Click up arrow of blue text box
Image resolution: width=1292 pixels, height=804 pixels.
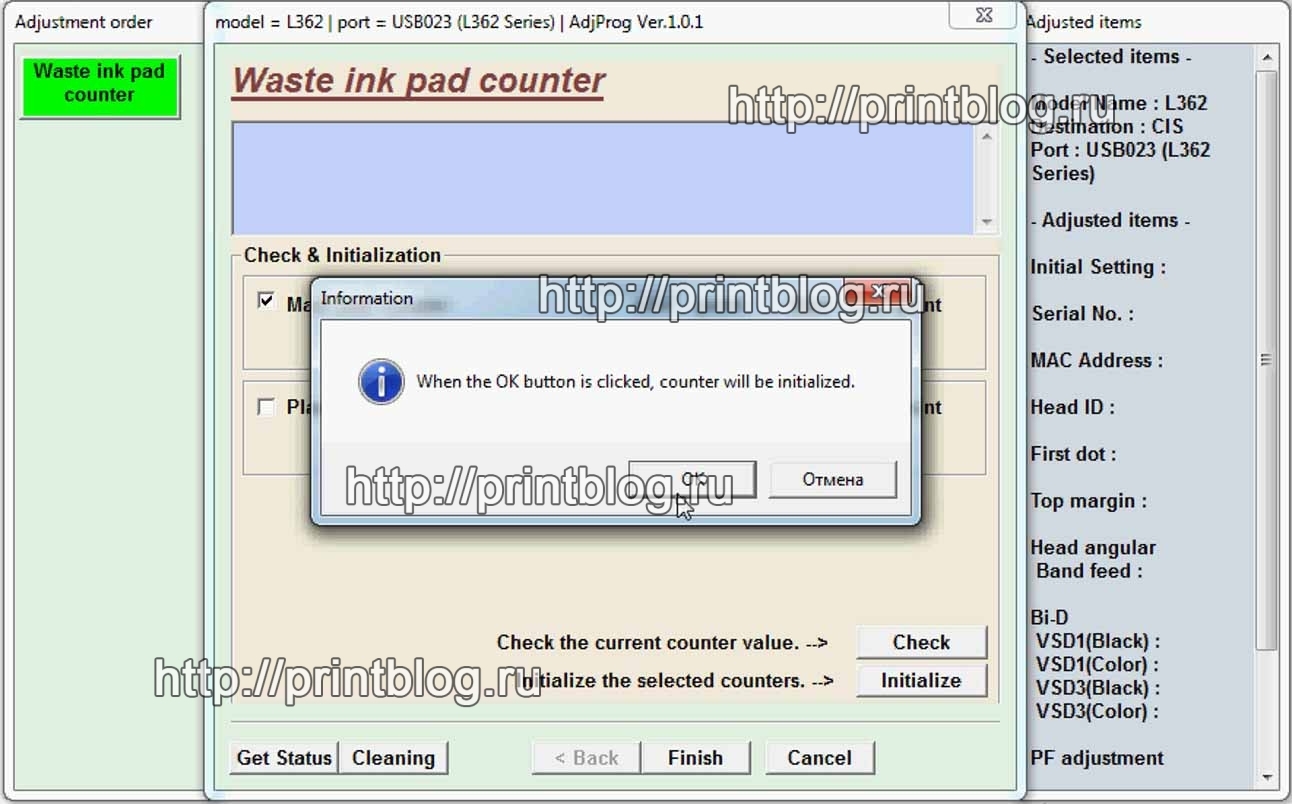coord(987,135)
